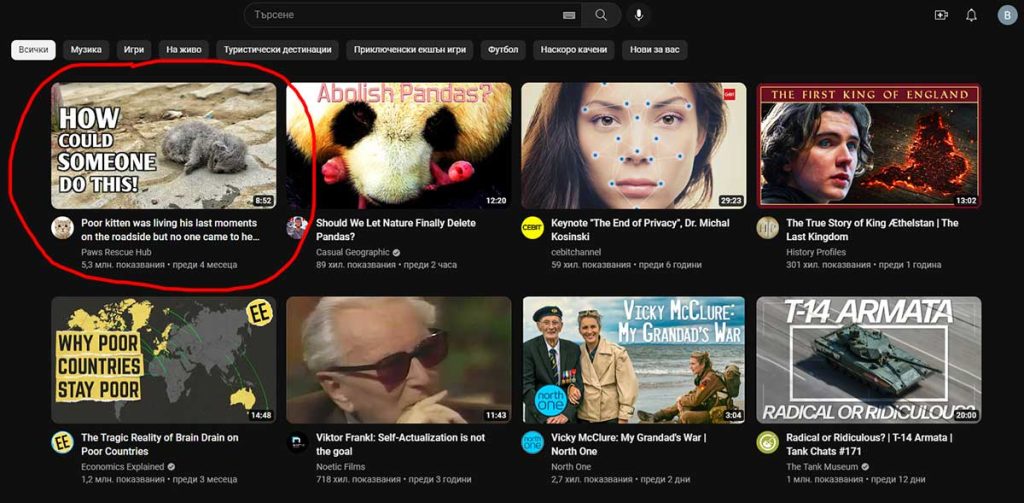1024x503 pixels.
Task: Open the on-screen keyboard icon in search
Action: point(569,15)
